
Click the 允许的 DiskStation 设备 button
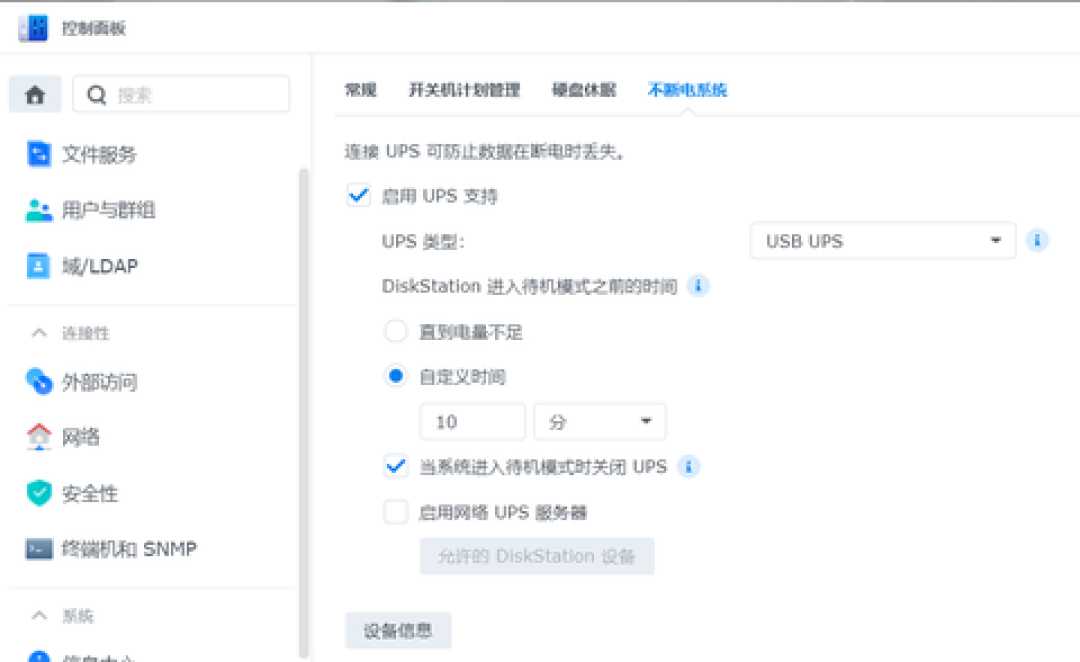click(x=537, y=556)
